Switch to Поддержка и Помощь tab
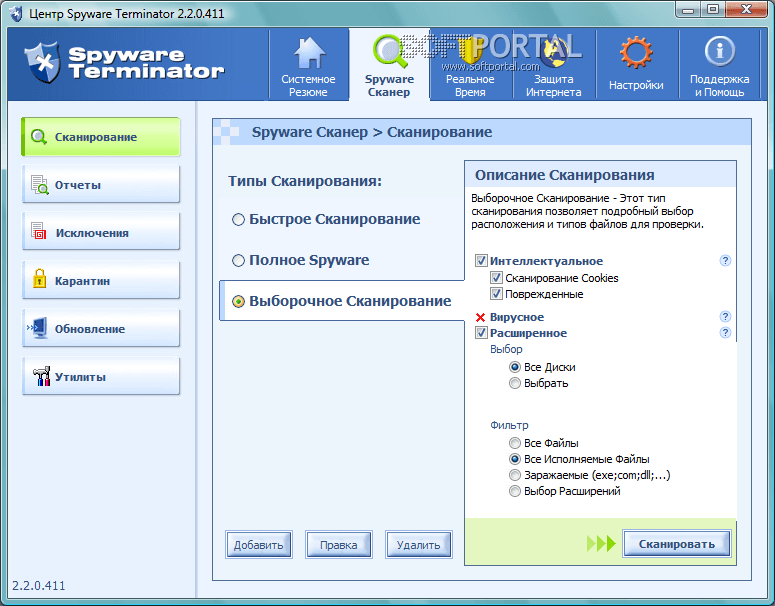Image resolution: width=775 pixels, height=606 pixels. click(720, 65)
